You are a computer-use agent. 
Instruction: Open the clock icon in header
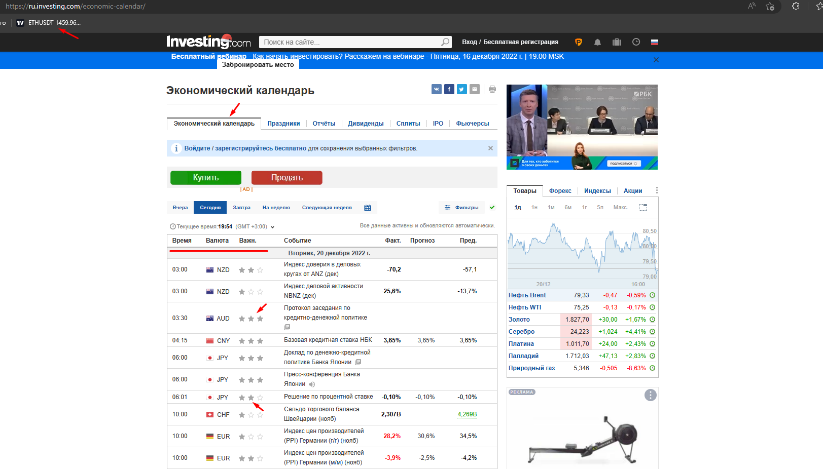click(x=636, y=42)
